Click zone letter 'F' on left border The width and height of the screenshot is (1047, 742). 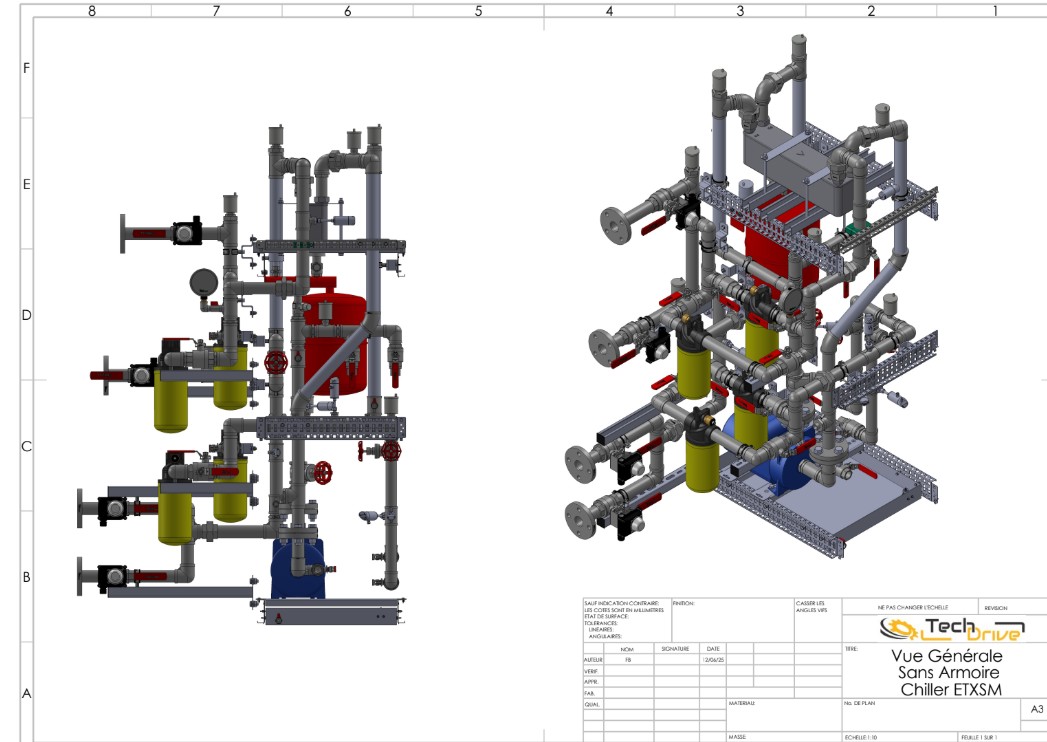pyautogui.click(x=27, y=68)
